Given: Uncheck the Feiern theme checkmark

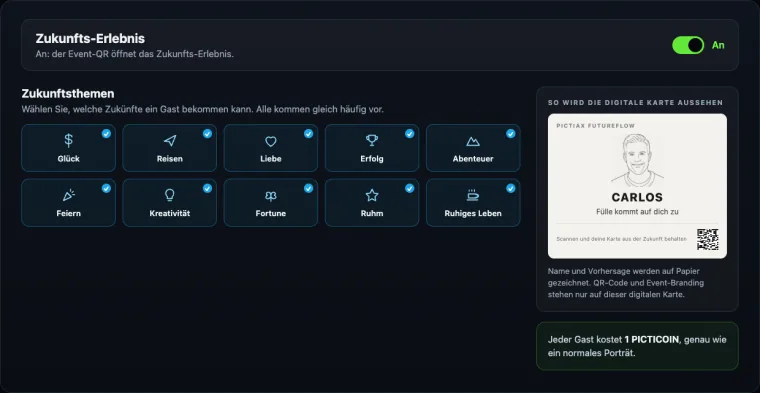Looking at the screenshot, I should [106, 189].
